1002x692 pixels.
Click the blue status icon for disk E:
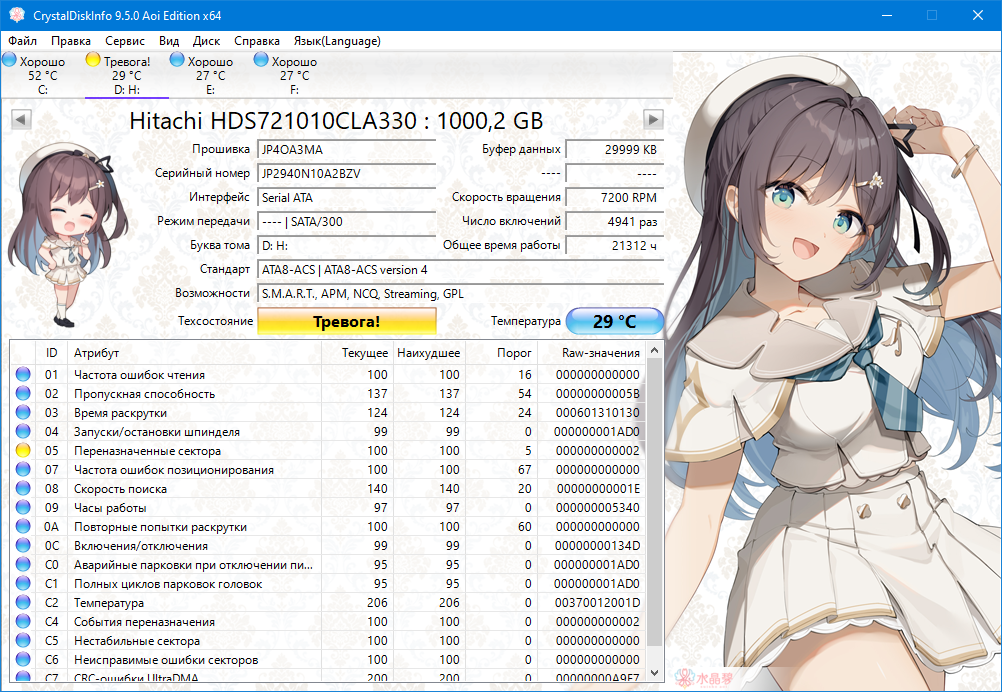pos(177,60)
